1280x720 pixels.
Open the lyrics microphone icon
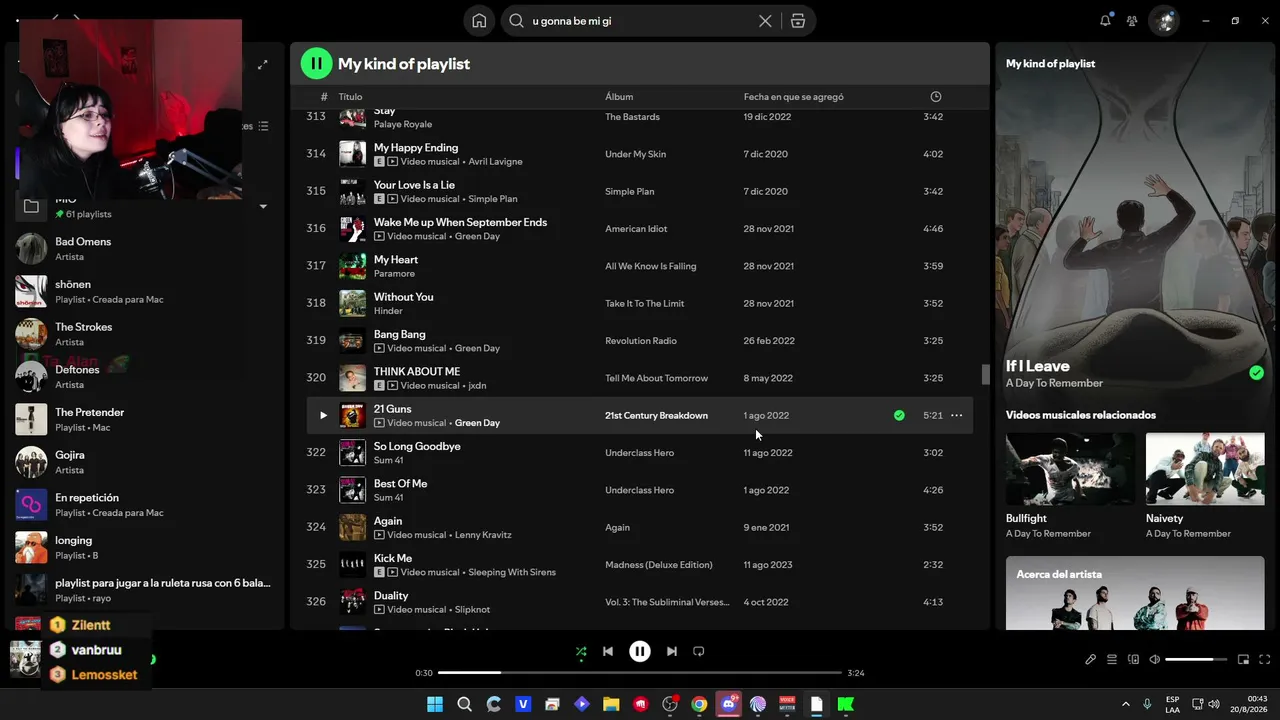[x=1090, y=660]
